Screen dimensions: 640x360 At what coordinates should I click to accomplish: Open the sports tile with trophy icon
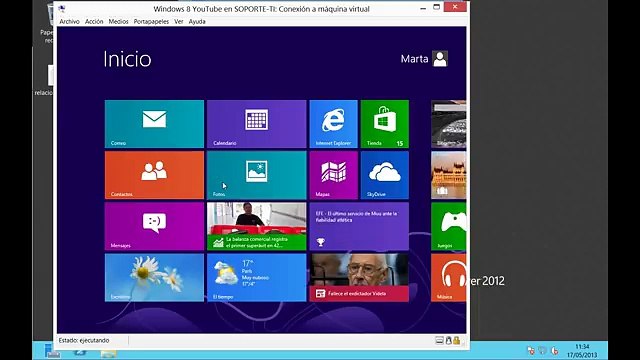tap(359, 227)
